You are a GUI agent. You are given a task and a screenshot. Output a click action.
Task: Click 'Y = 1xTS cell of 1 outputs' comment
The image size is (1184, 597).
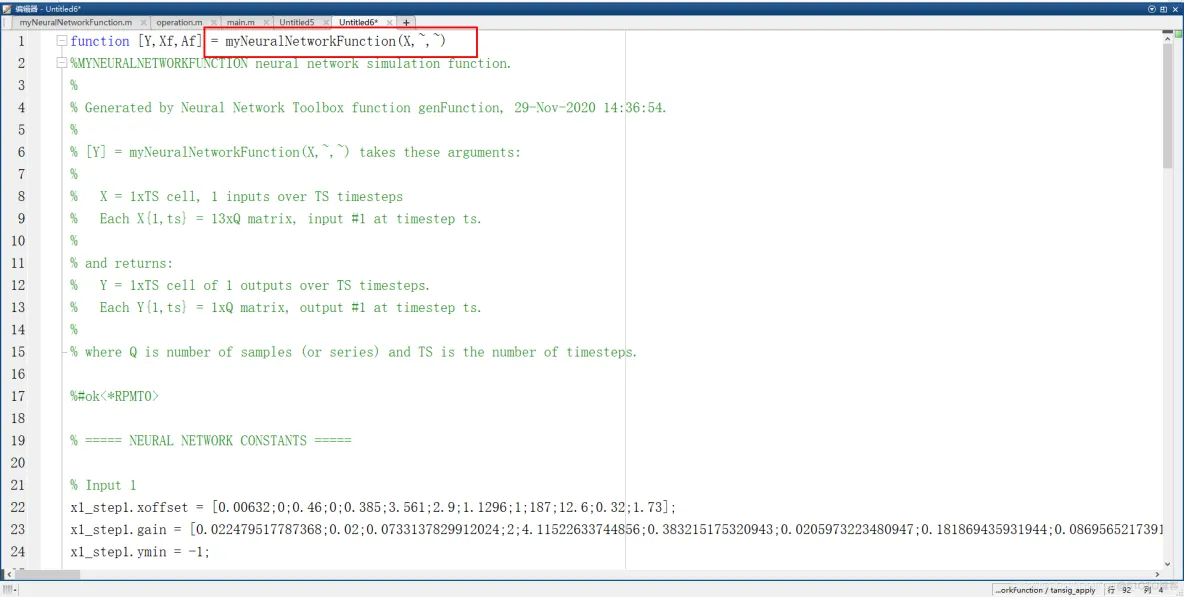point(250,285)
